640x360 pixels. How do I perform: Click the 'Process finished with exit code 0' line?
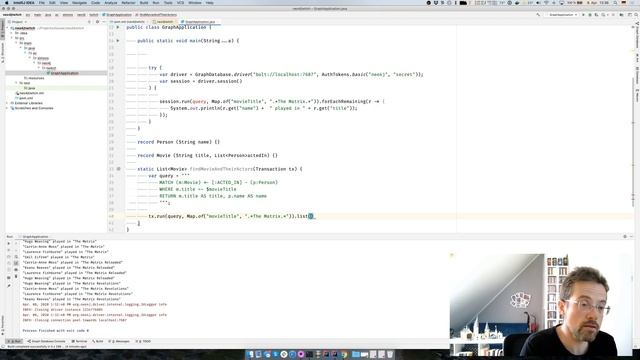coord(56,331)
